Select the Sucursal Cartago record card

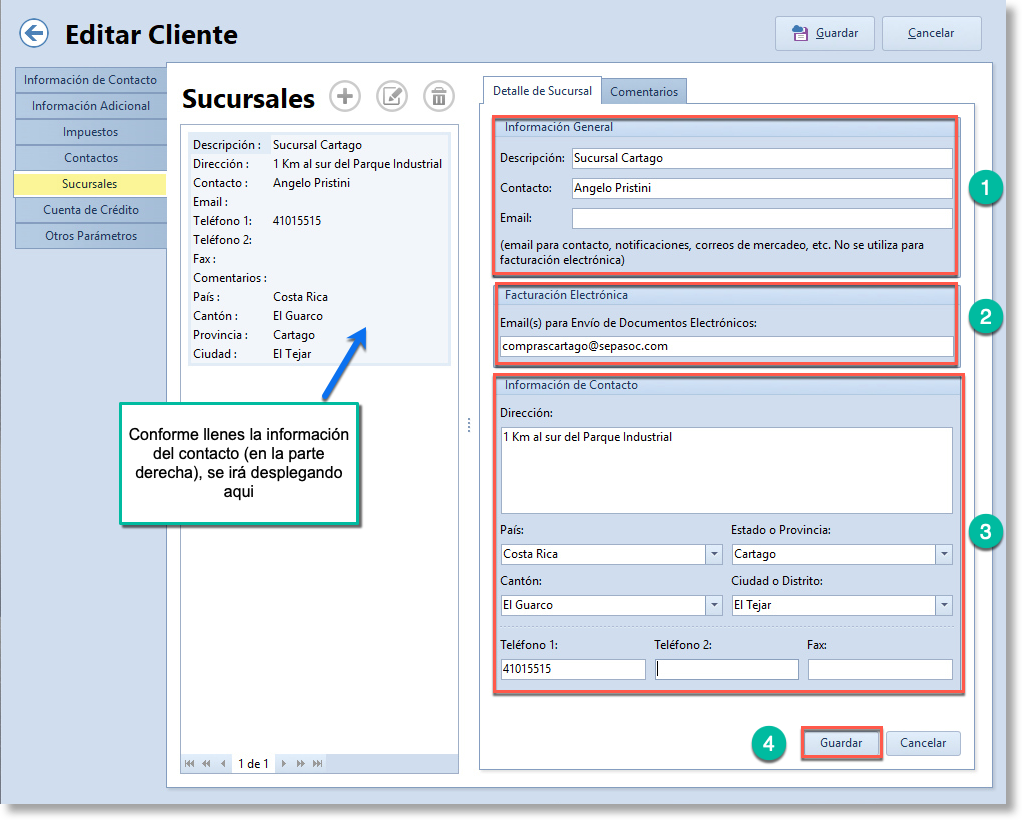click(319, 249)
